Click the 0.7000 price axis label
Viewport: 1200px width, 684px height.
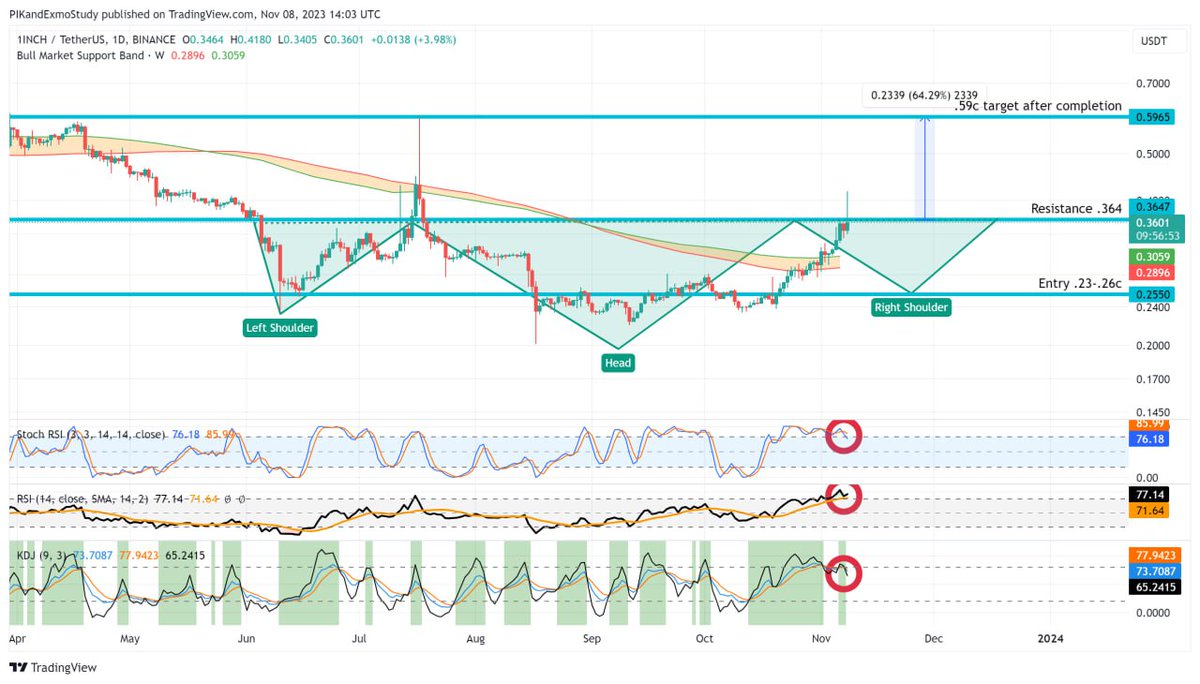1153,83
